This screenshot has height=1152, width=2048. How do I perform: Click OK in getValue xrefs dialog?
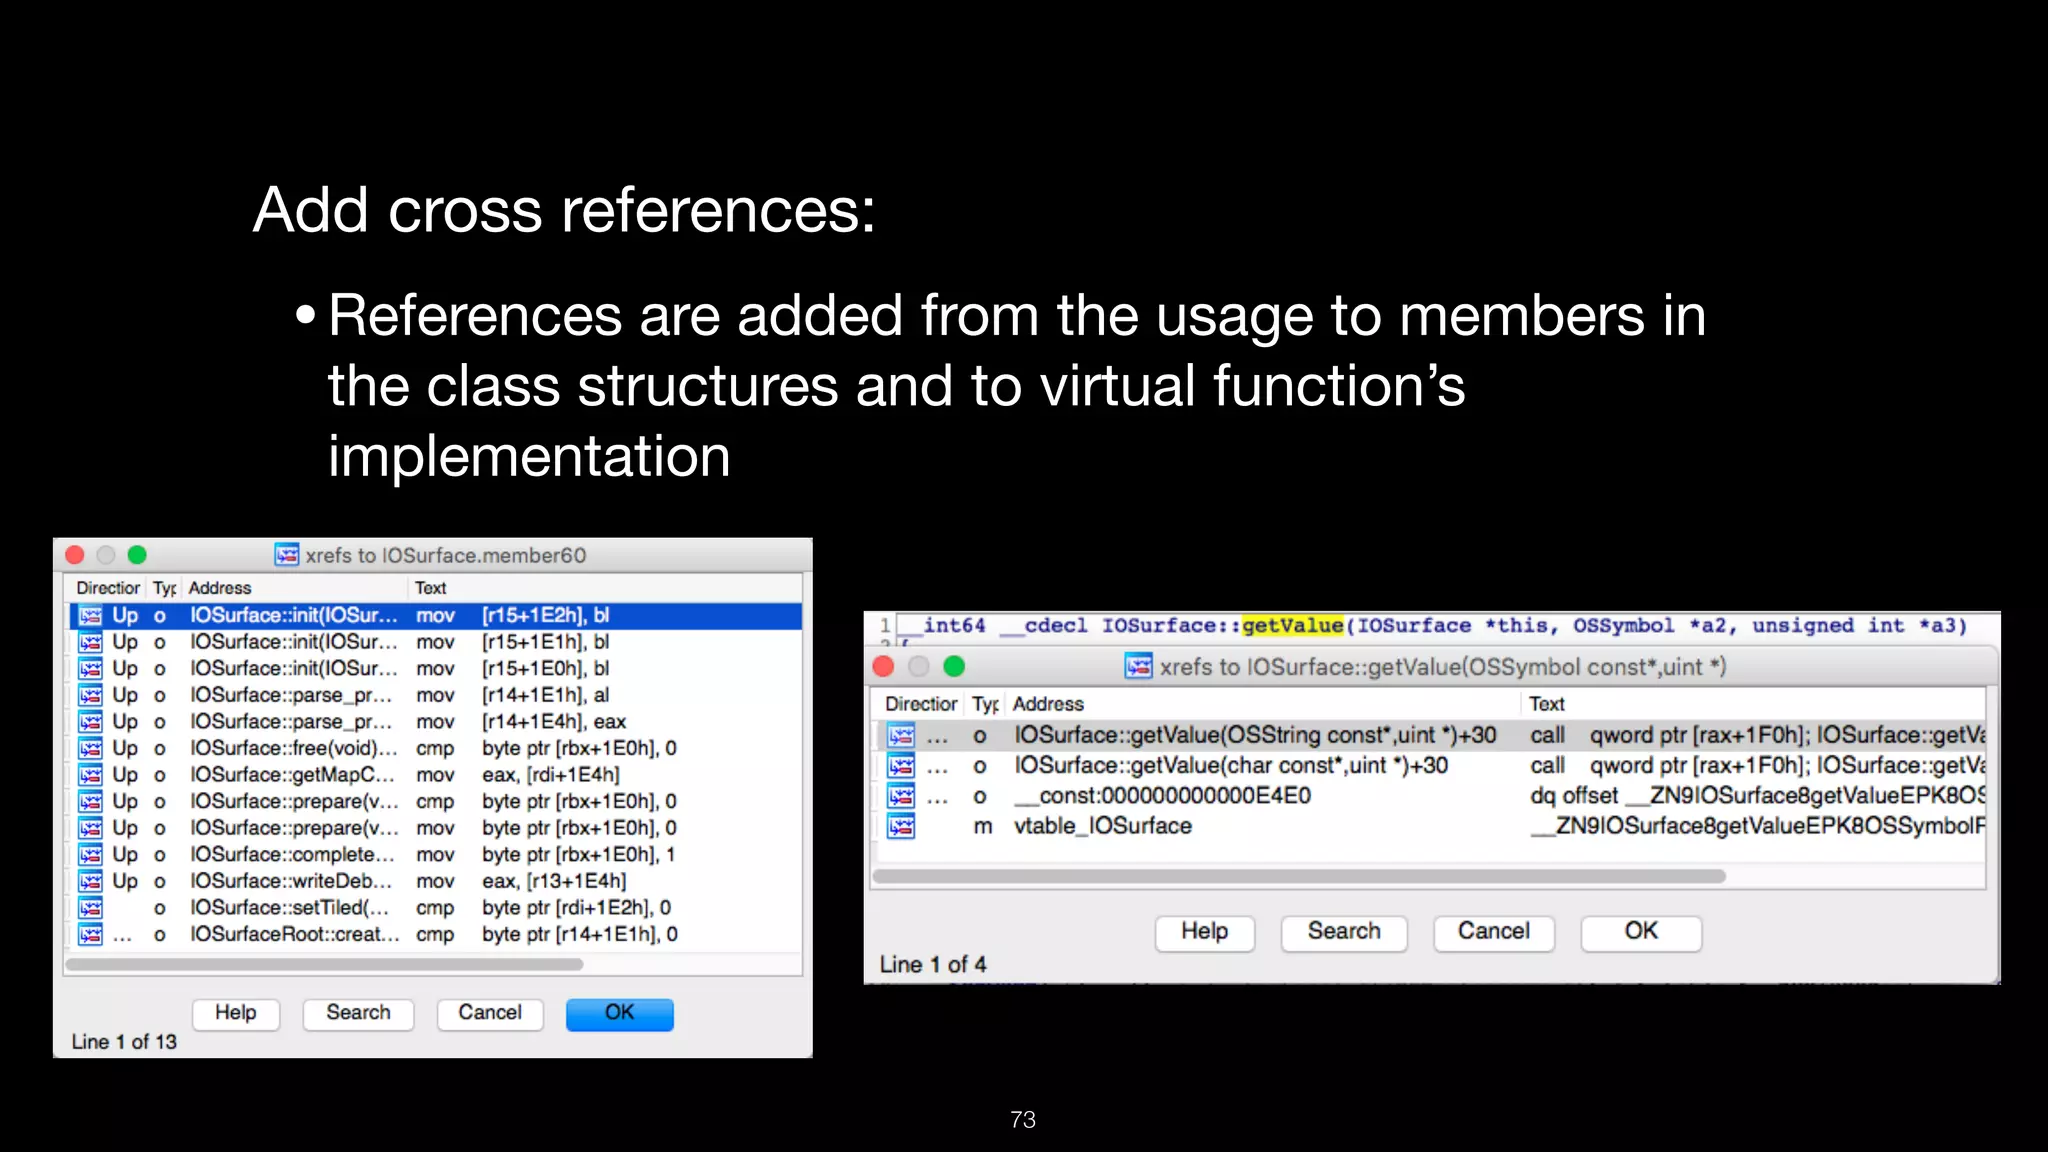(1641, 932)
